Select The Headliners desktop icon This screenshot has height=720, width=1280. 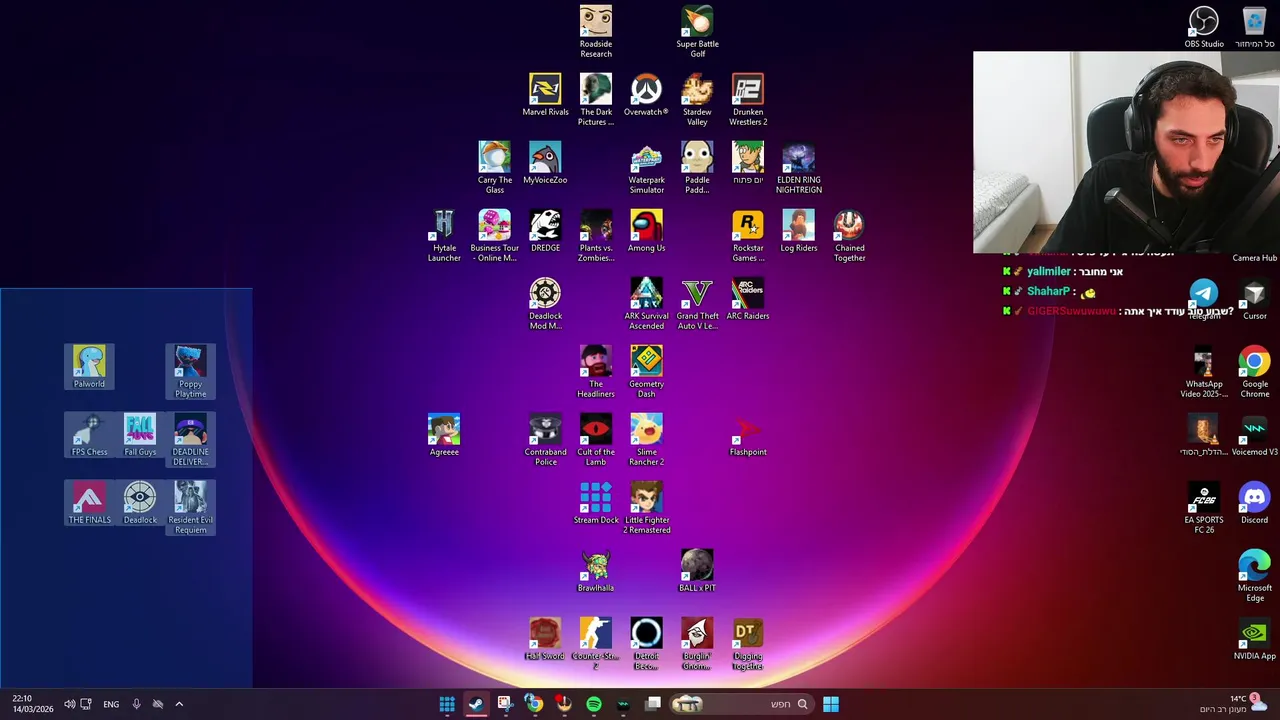coord(596,372)
